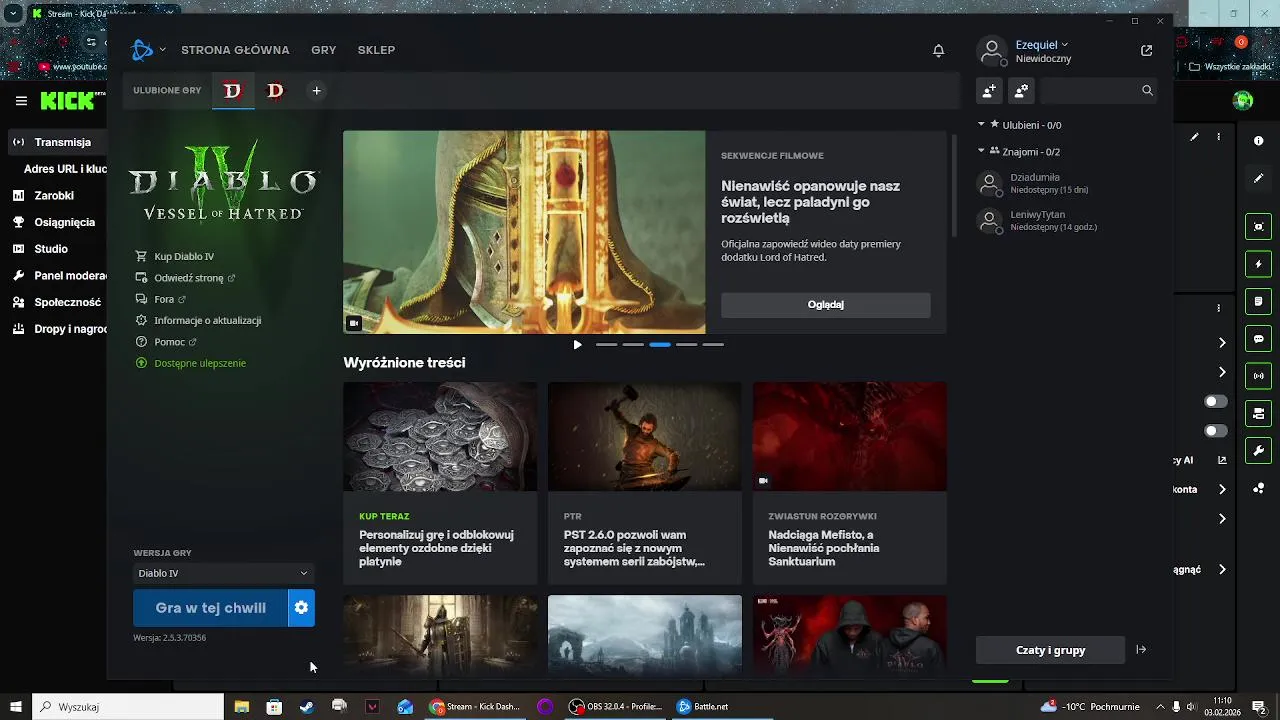Image resolution: width=1280 pixels, height=720 pixels.
Task: Select the active blue carousel indicator
Action: [x=660, y=345]
